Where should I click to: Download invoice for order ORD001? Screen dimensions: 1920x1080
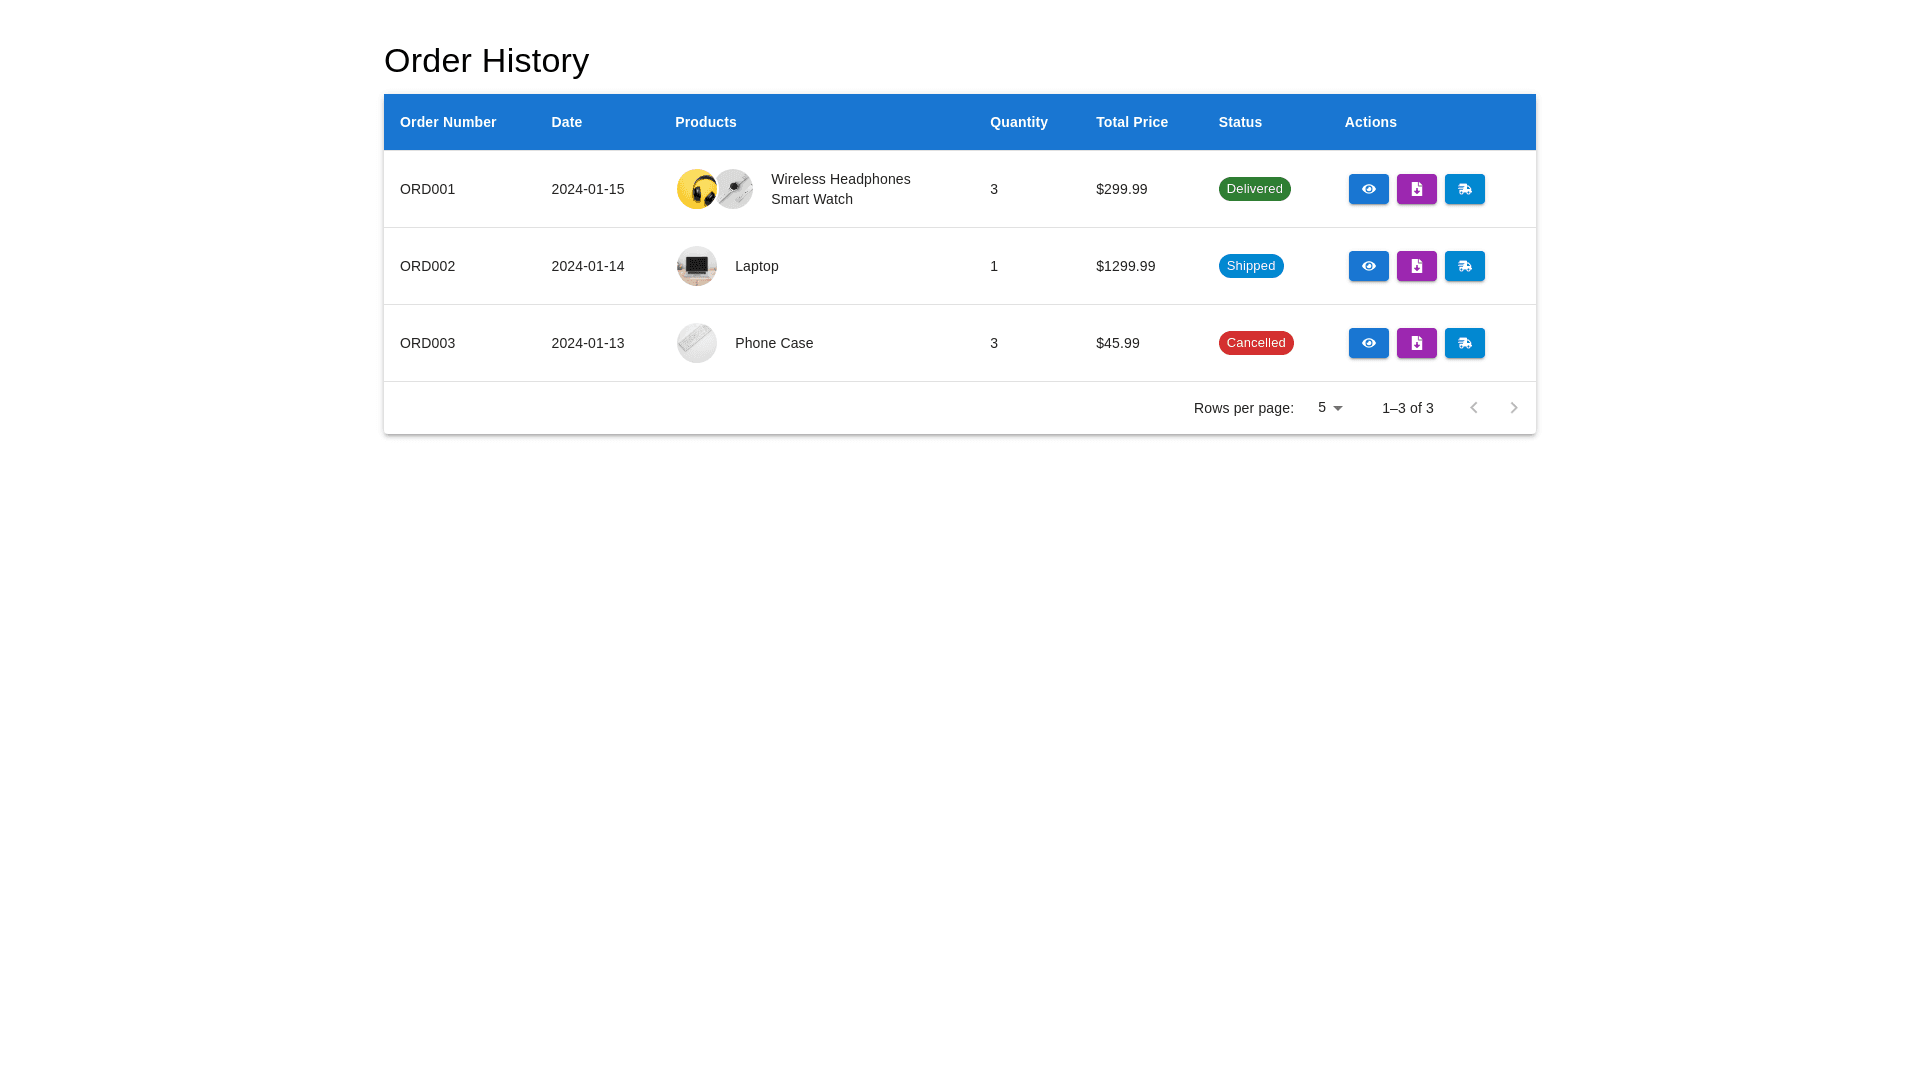click(1416, 189)
